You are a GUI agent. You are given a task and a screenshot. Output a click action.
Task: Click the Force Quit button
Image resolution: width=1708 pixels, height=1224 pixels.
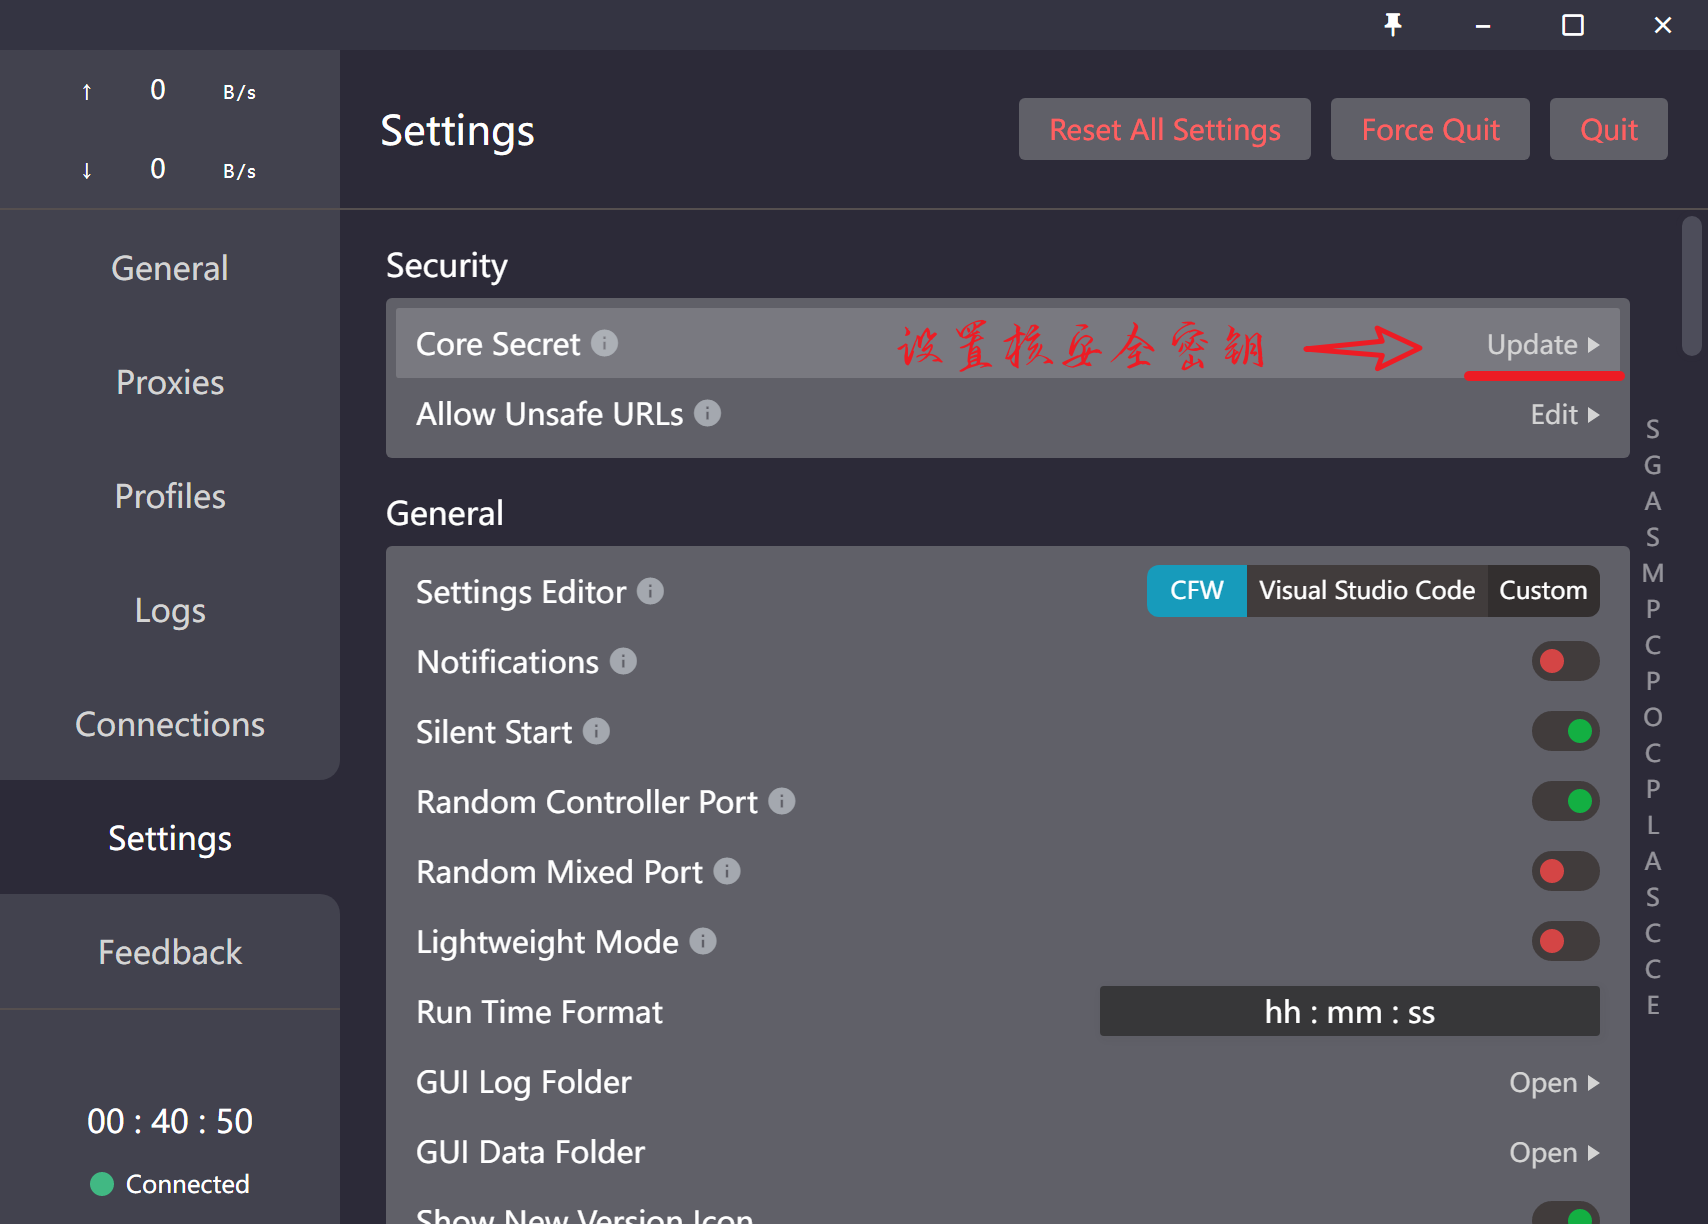point(1429,130)
